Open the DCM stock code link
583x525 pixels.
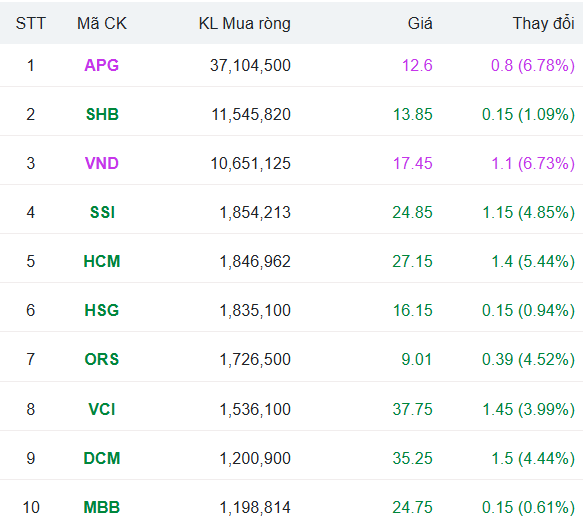(x=102, y=458)
